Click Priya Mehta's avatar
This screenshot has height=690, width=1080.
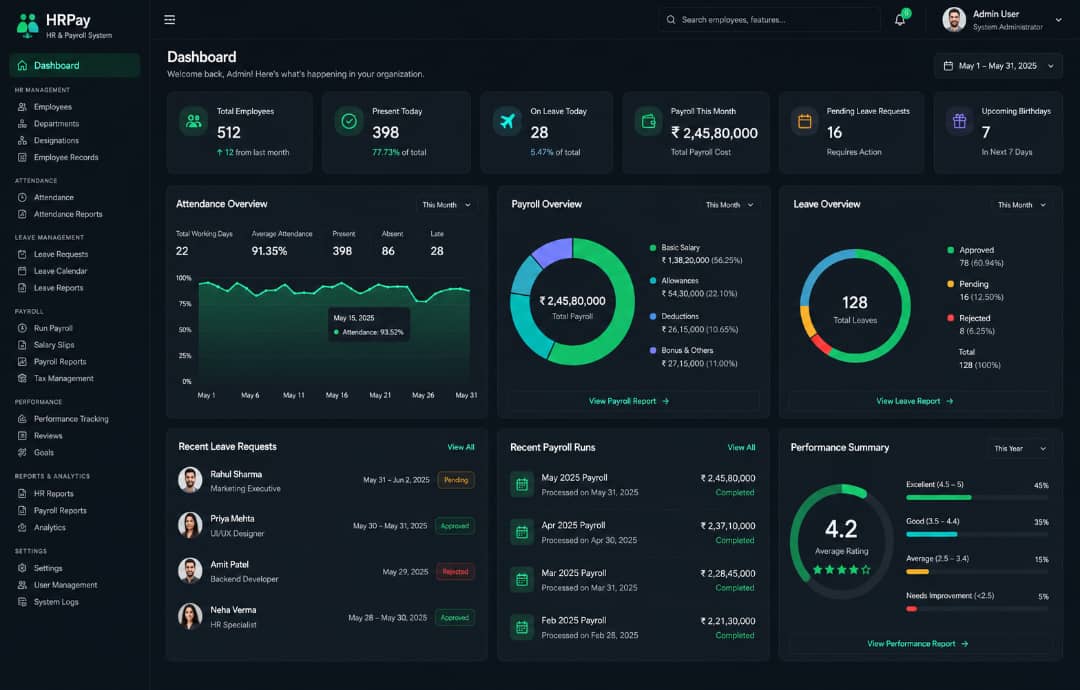tap(190, 525)
